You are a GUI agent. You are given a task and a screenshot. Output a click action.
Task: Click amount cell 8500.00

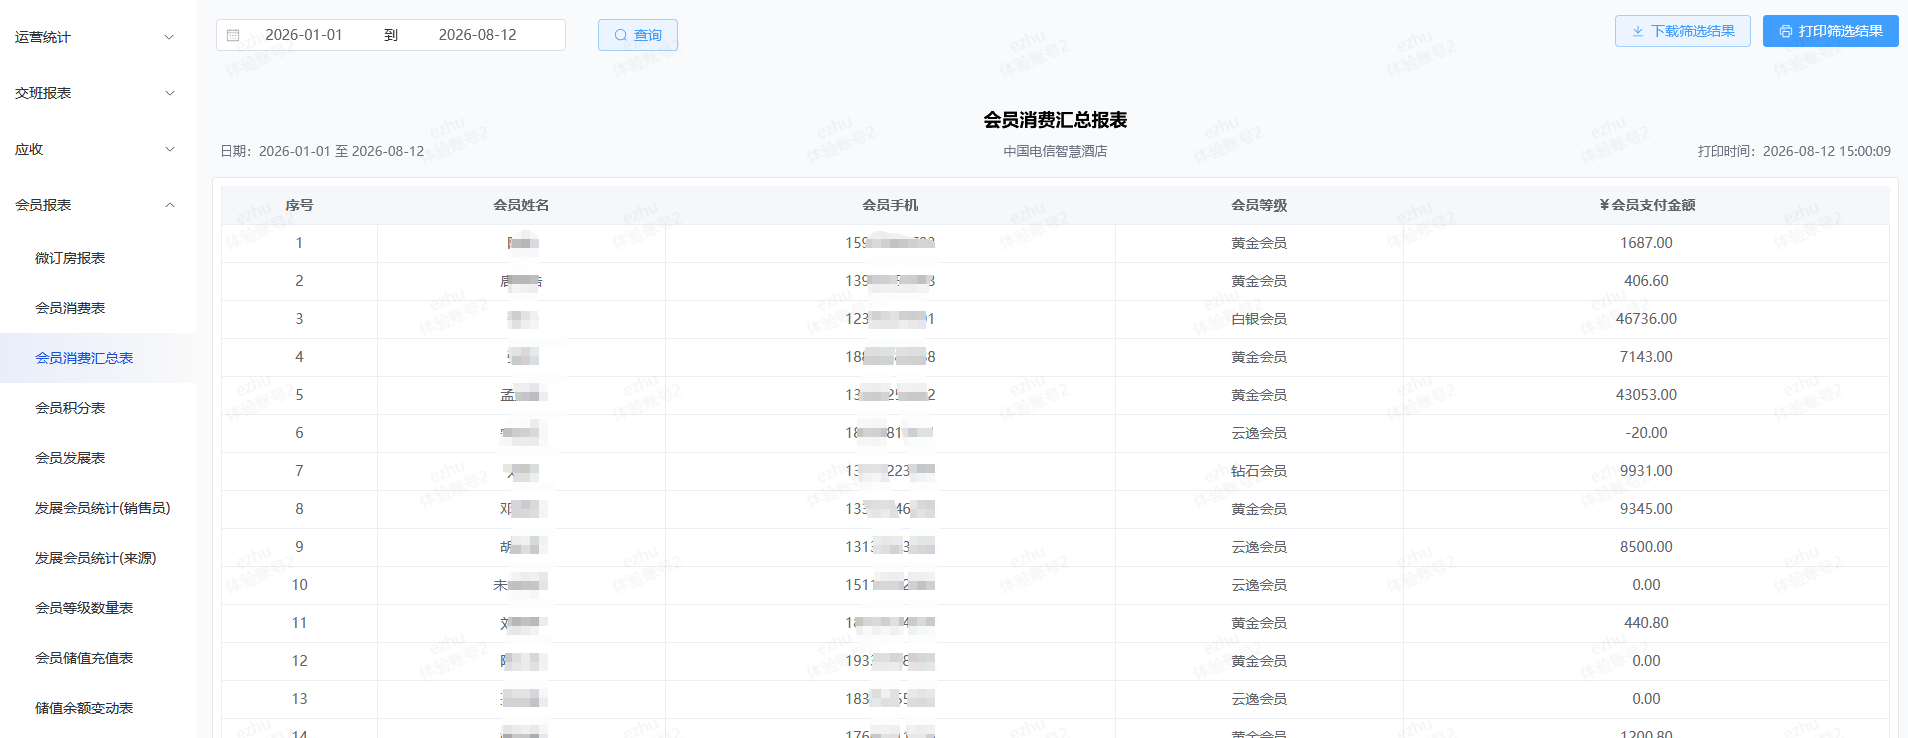click(x=1646, y=547)
